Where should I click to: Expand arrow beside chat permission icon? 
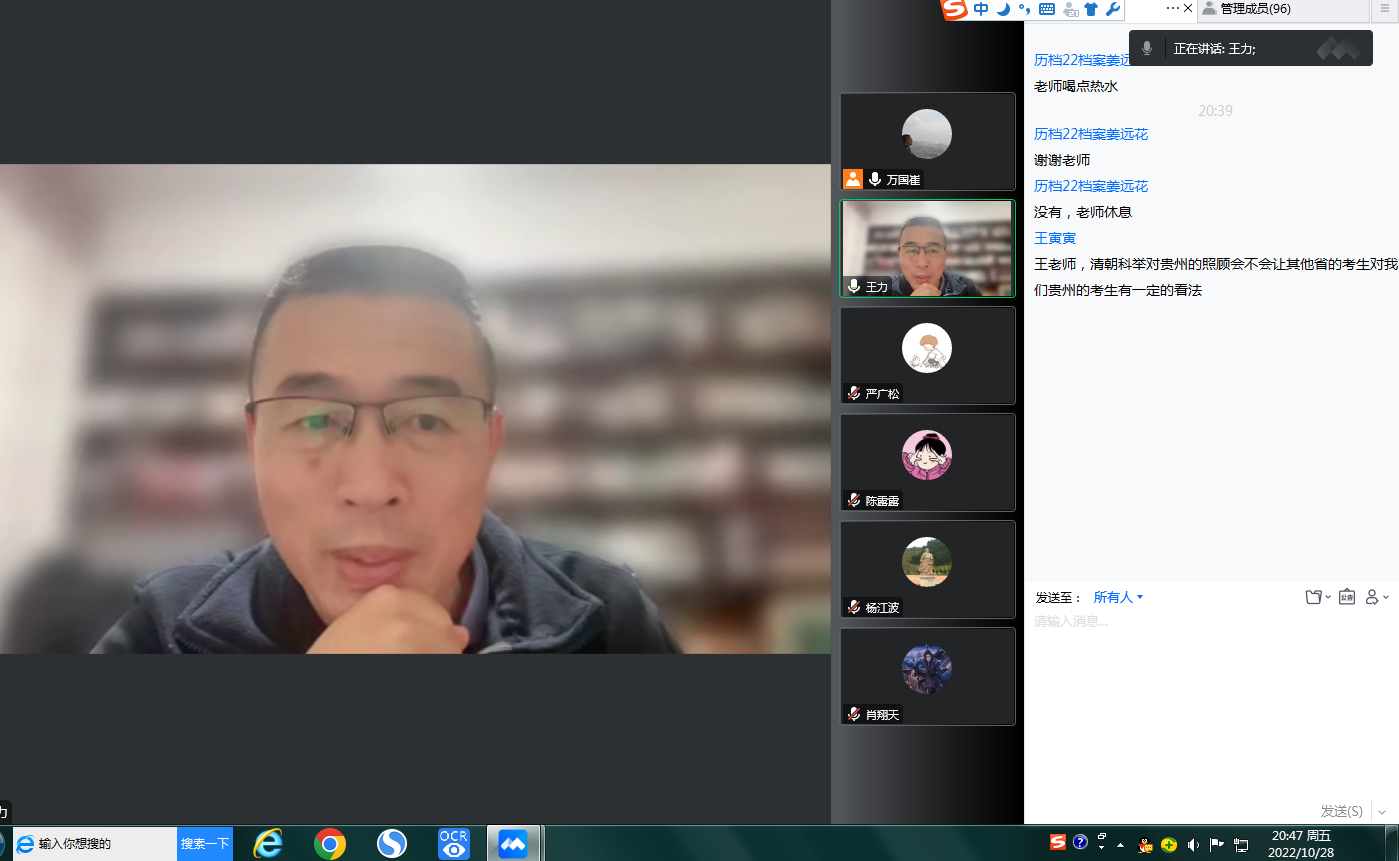pyautogui.click(x=1386, y=598)
